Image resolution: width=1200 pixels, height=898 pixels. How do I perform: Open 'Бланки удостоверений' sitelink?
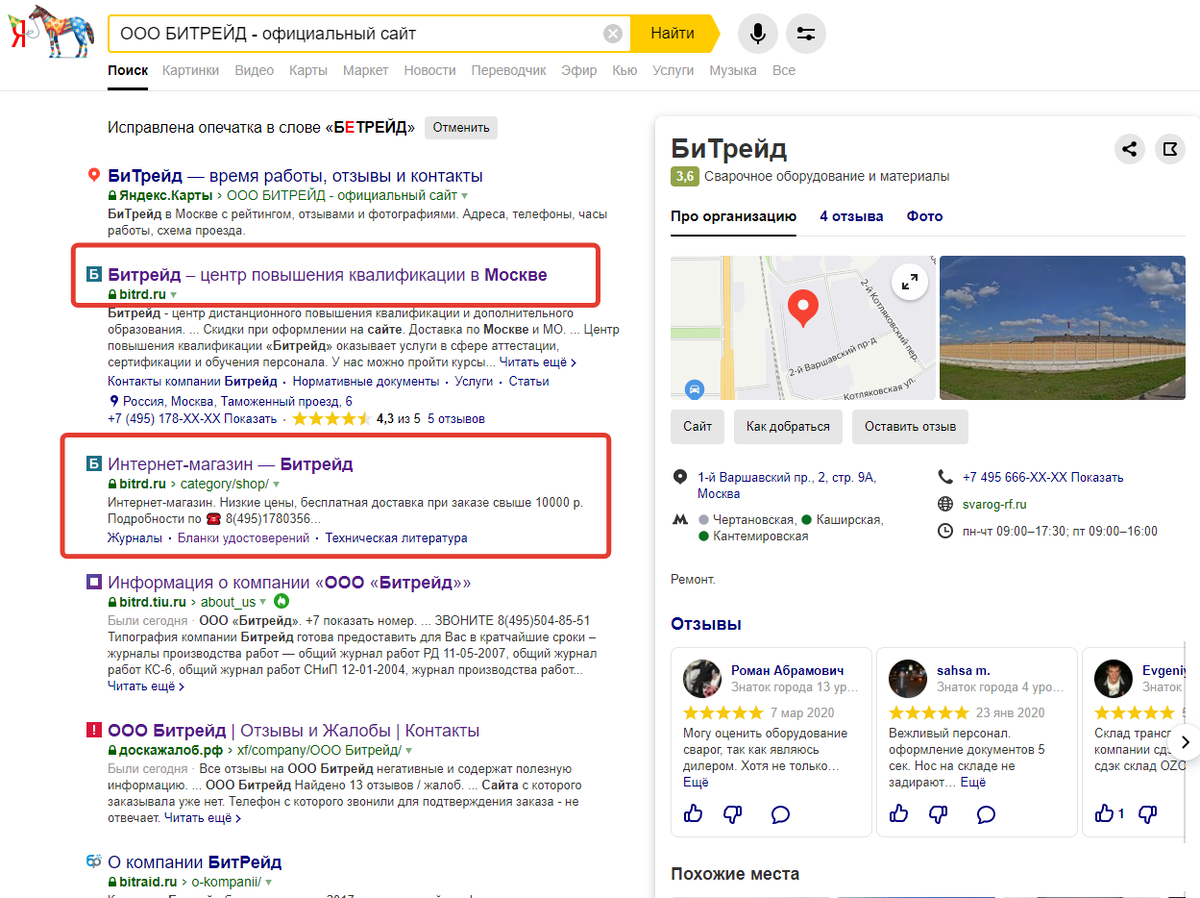point(244,538)
